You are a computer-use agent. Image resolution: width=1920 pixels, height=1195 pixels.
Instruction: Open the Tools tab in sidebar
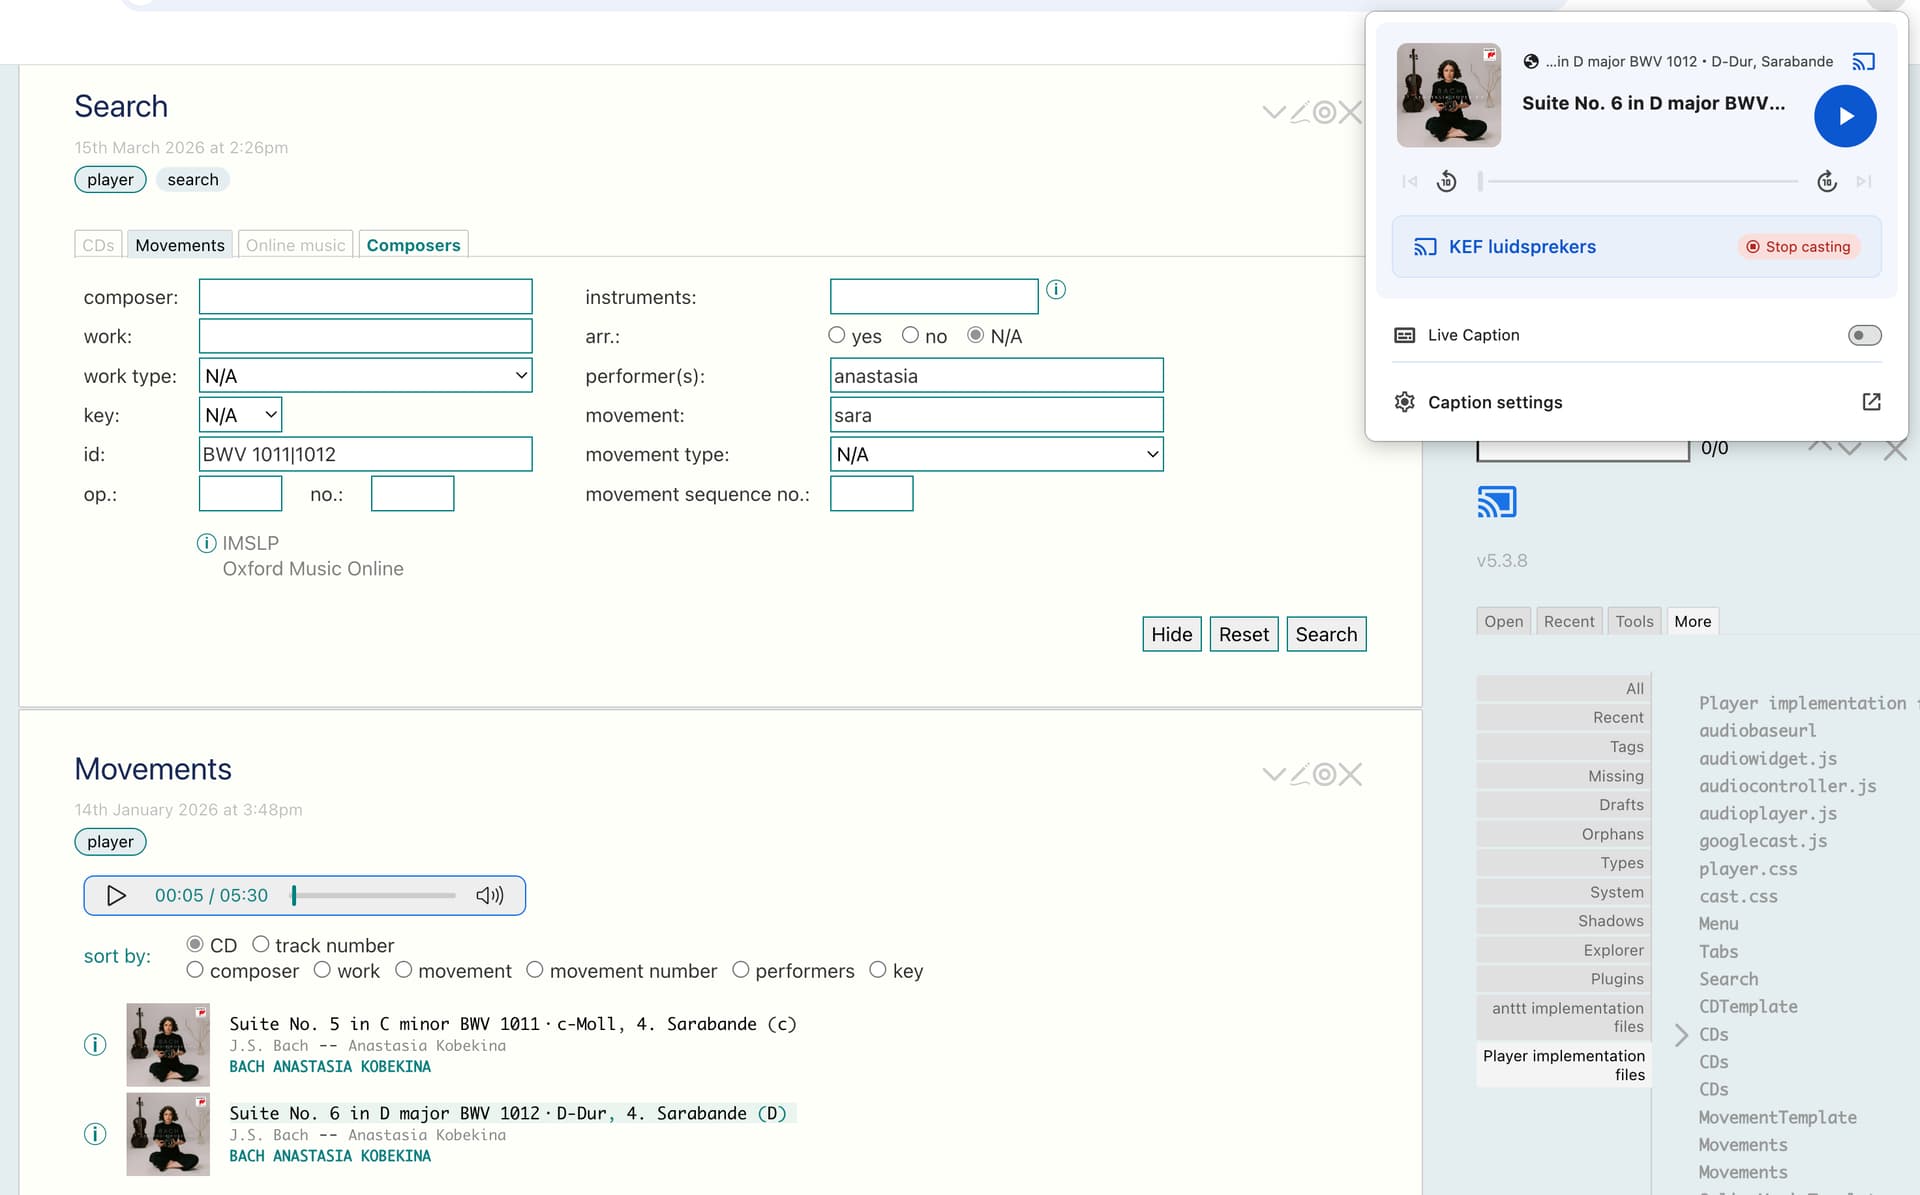tap(1634, 621)
